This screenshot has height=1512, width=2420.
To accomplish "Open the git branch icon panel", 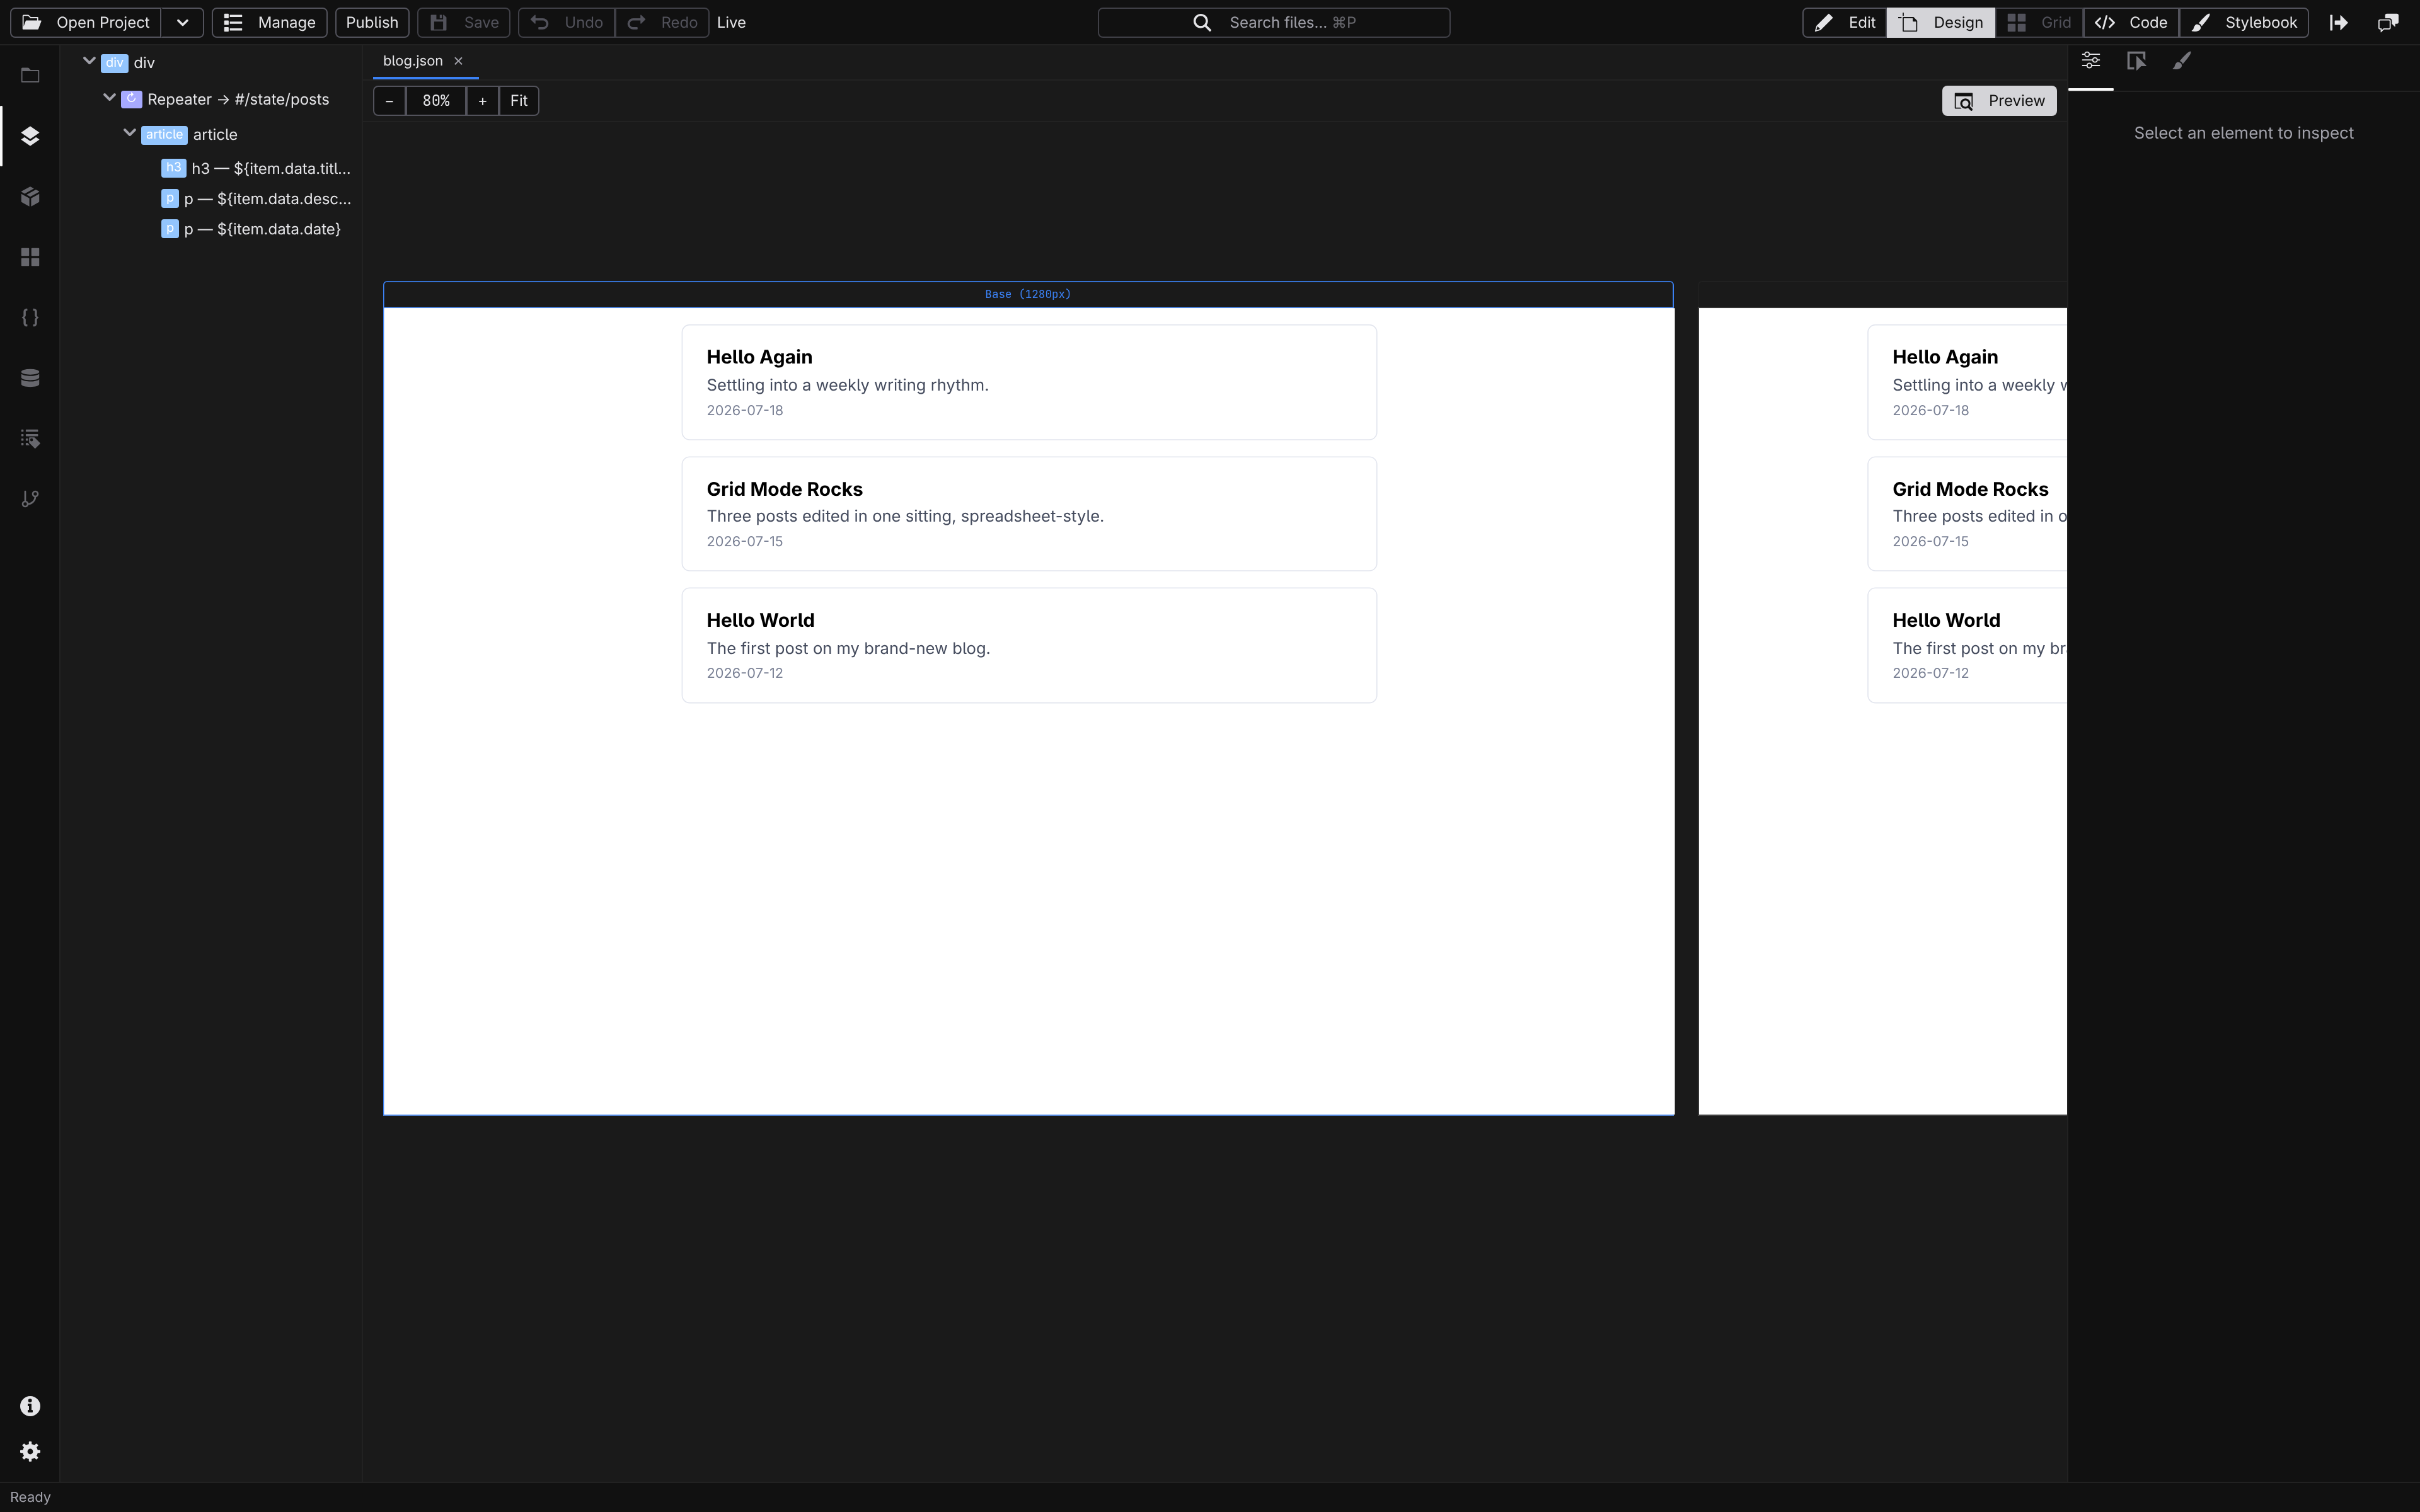I will [30, 499].
